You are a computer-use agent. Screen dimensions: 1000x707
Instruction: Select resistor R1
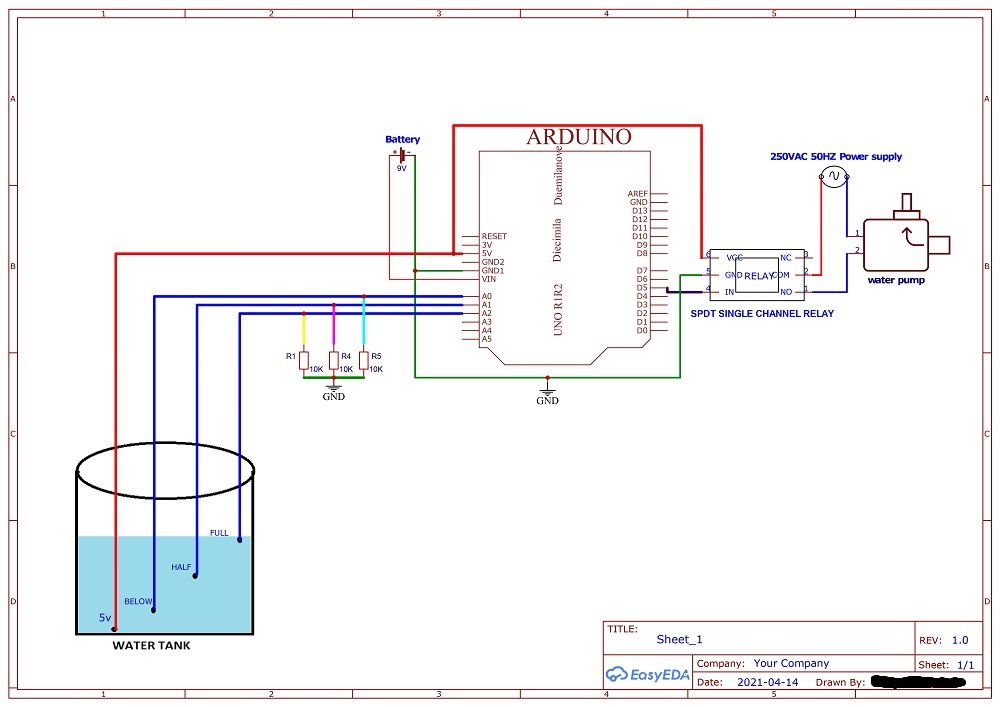(x=302, y=358)
